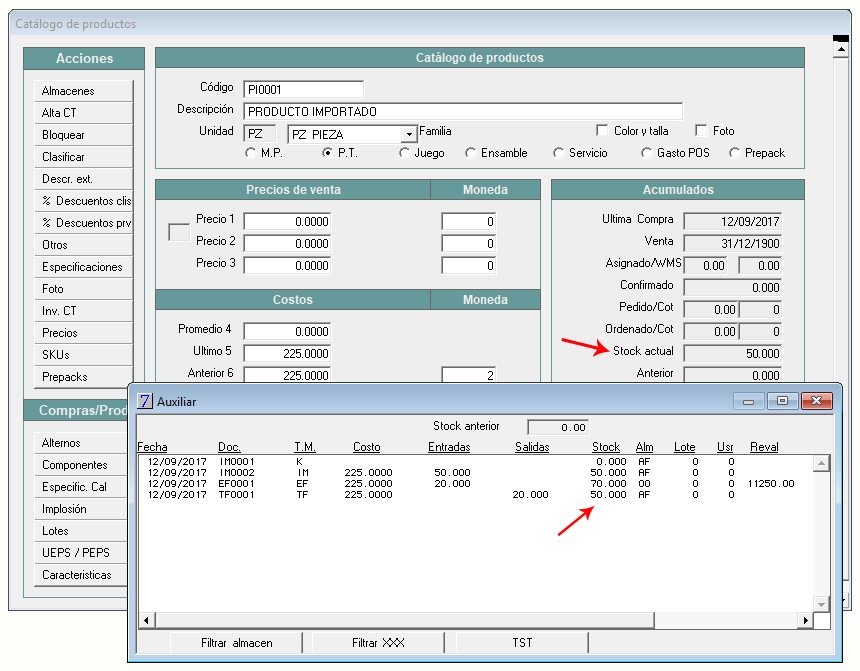Click the TST button
The image size is (860, 671).
(x=522, y=643)
